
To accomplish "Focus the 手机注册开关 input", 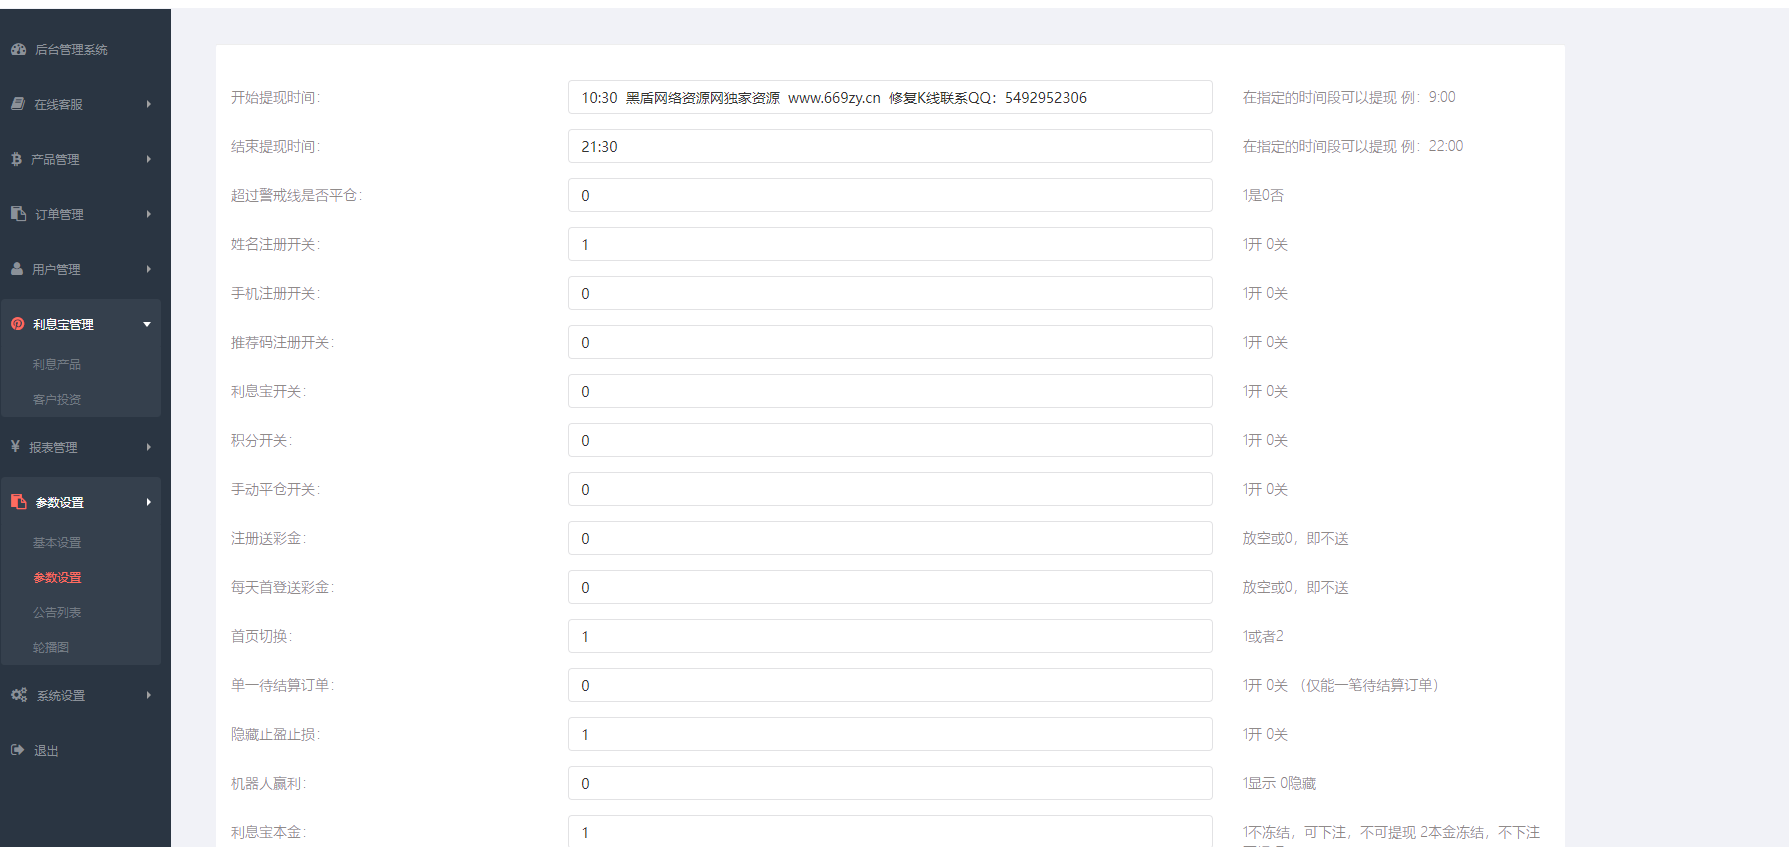I will pos(890,293).
